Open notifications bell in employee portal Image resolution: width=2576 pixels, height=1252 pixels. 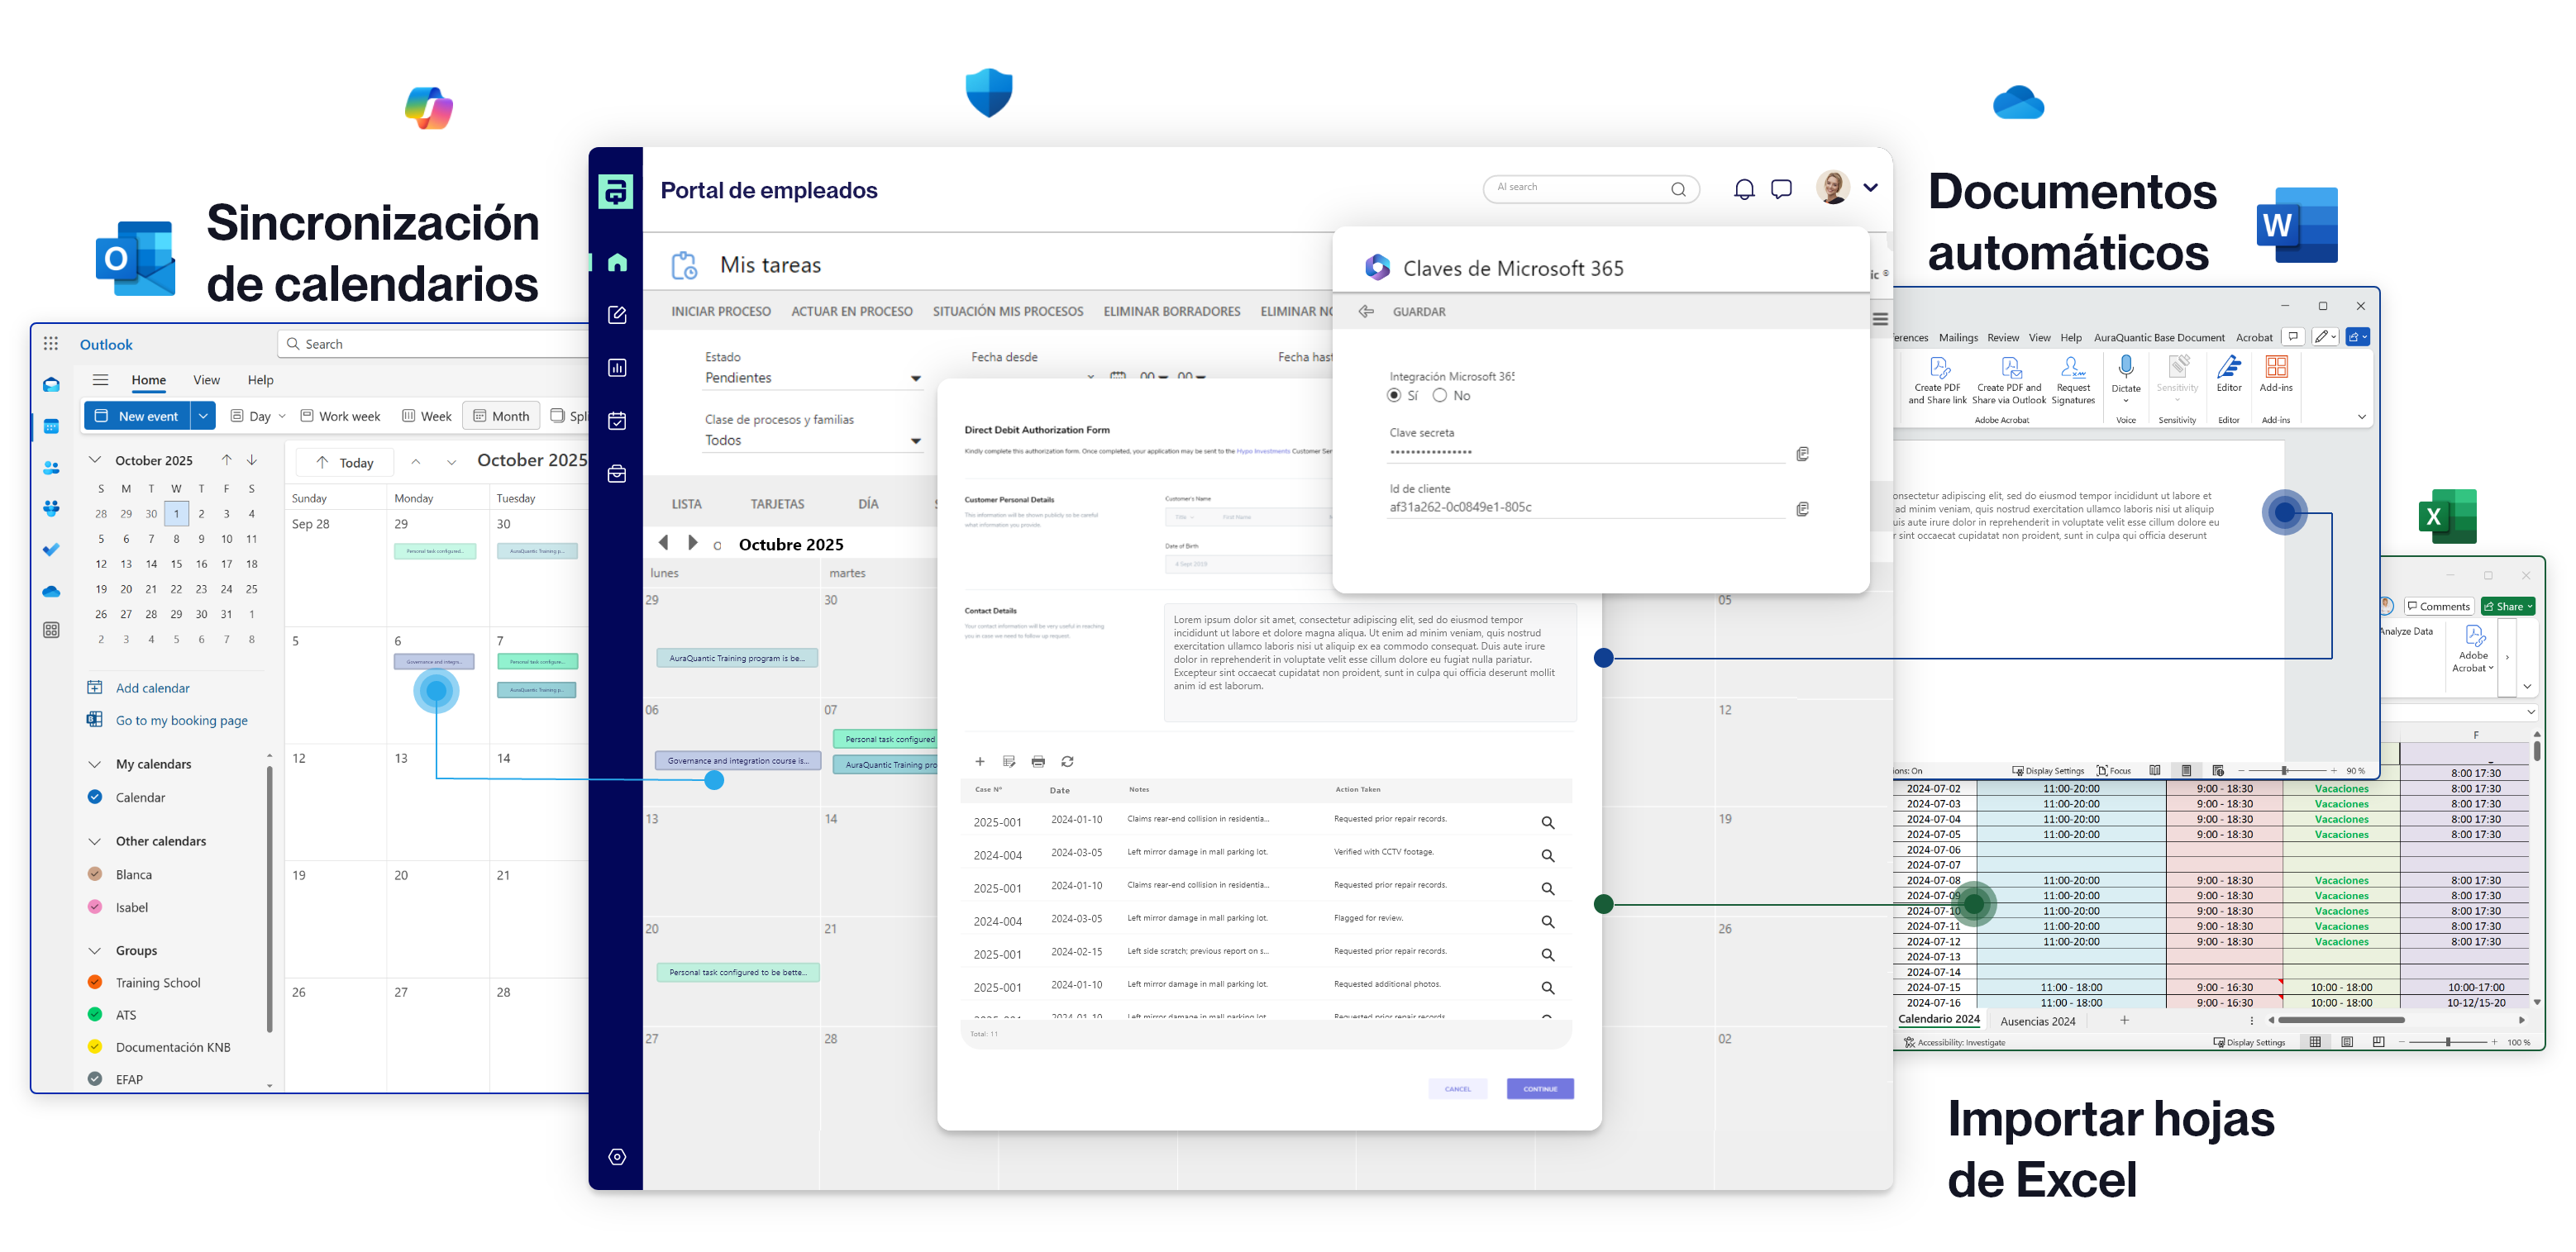(1744, 189)
